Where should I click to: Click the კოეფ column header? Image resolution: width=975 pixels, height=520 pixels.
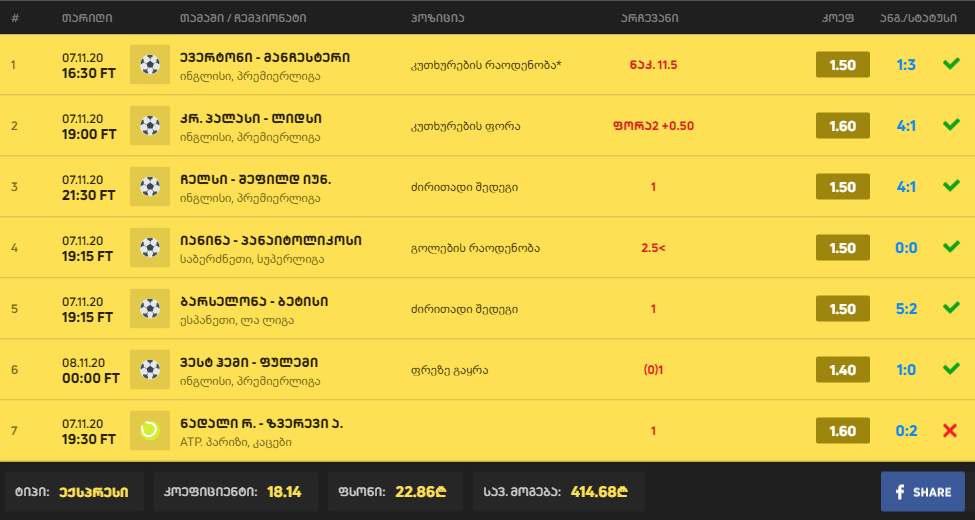(838, 18)
